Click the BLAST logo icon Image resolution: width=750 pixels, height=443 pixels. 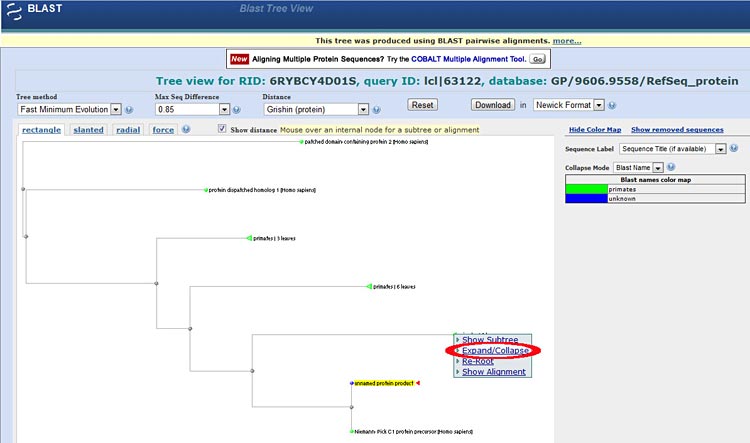tap(14, 11)
